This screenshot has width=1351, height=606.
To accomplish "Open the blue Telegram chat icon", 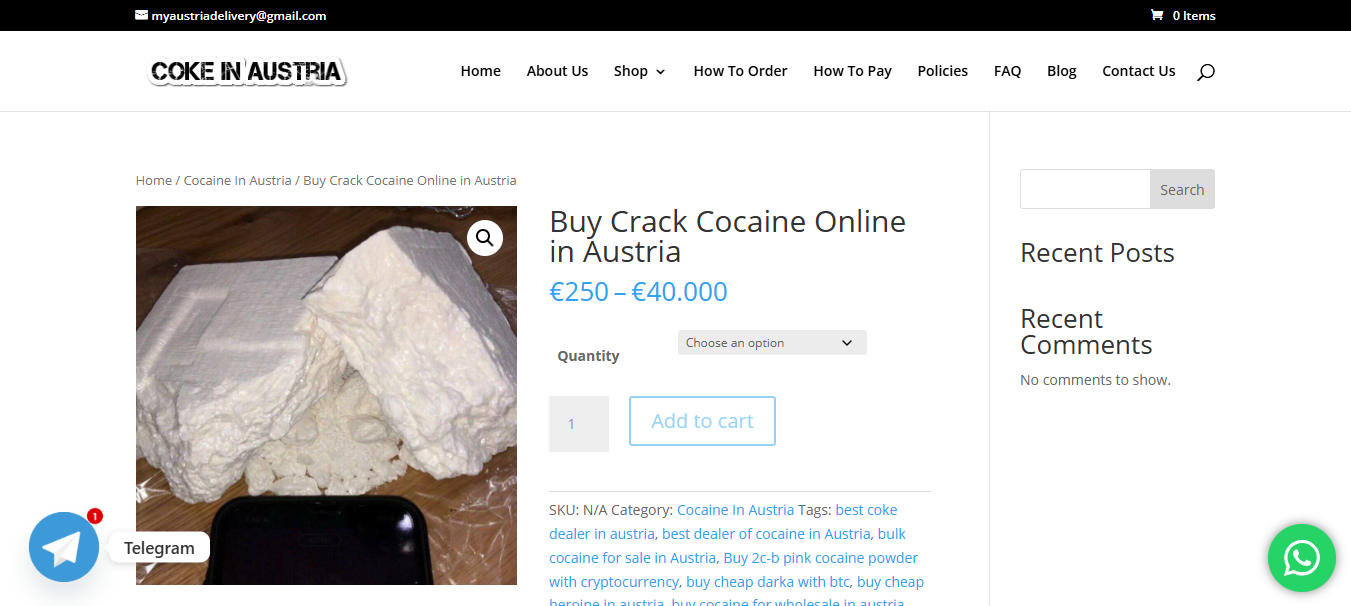I will [x=64, y=547].
